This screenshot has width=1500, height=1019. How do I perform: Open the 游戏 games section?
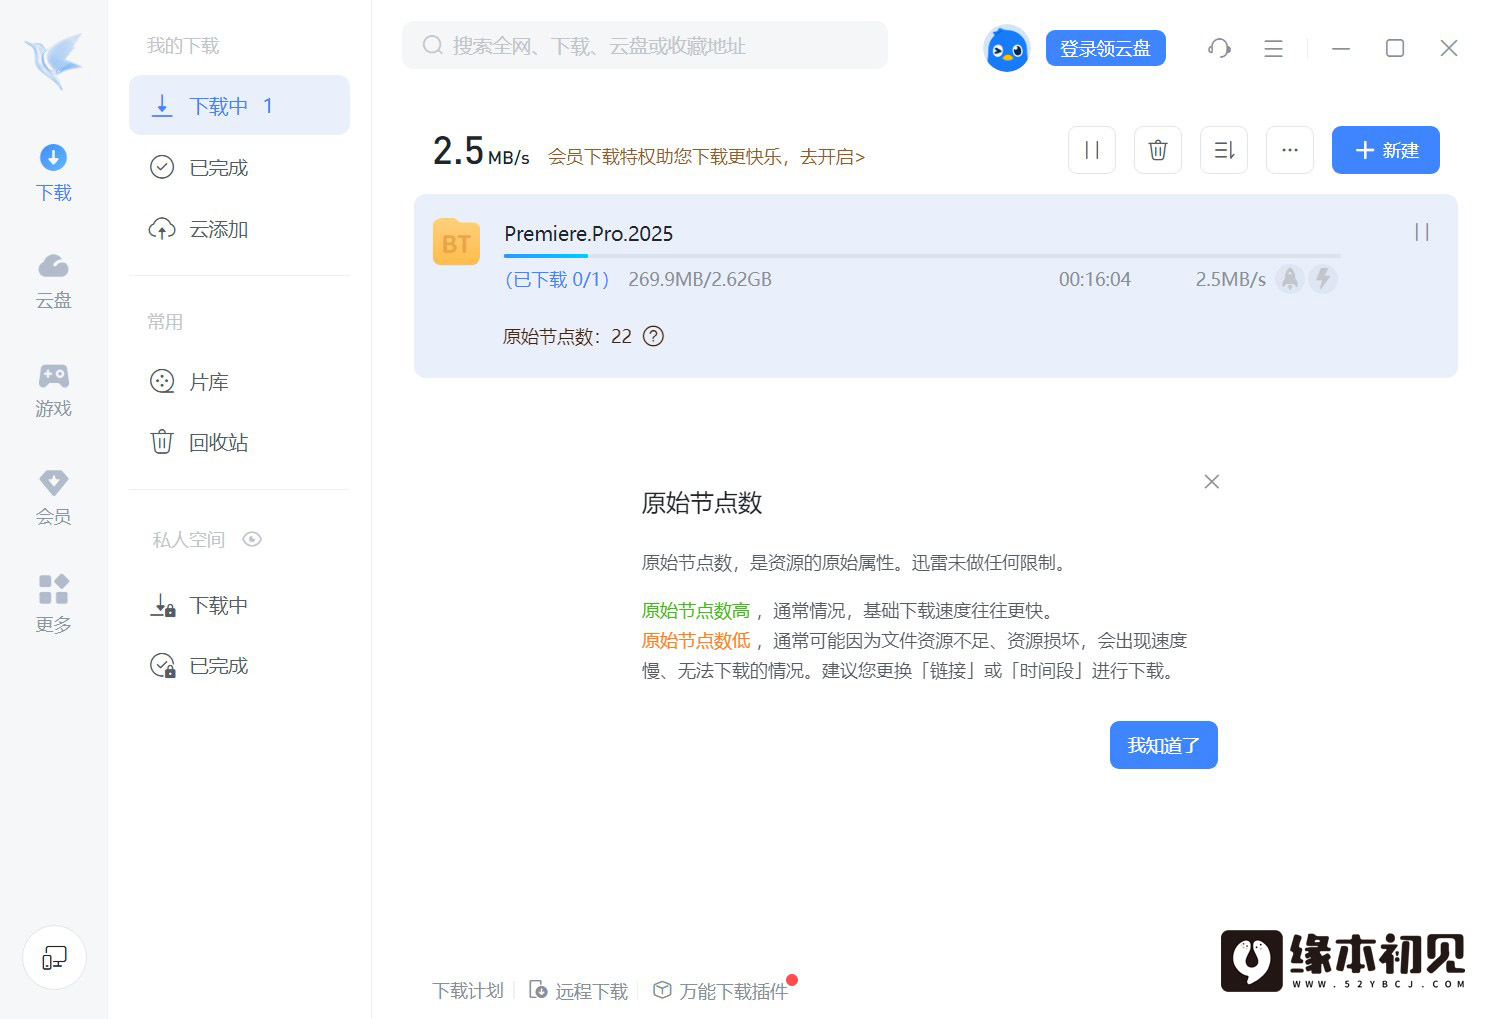pos(53,390)
